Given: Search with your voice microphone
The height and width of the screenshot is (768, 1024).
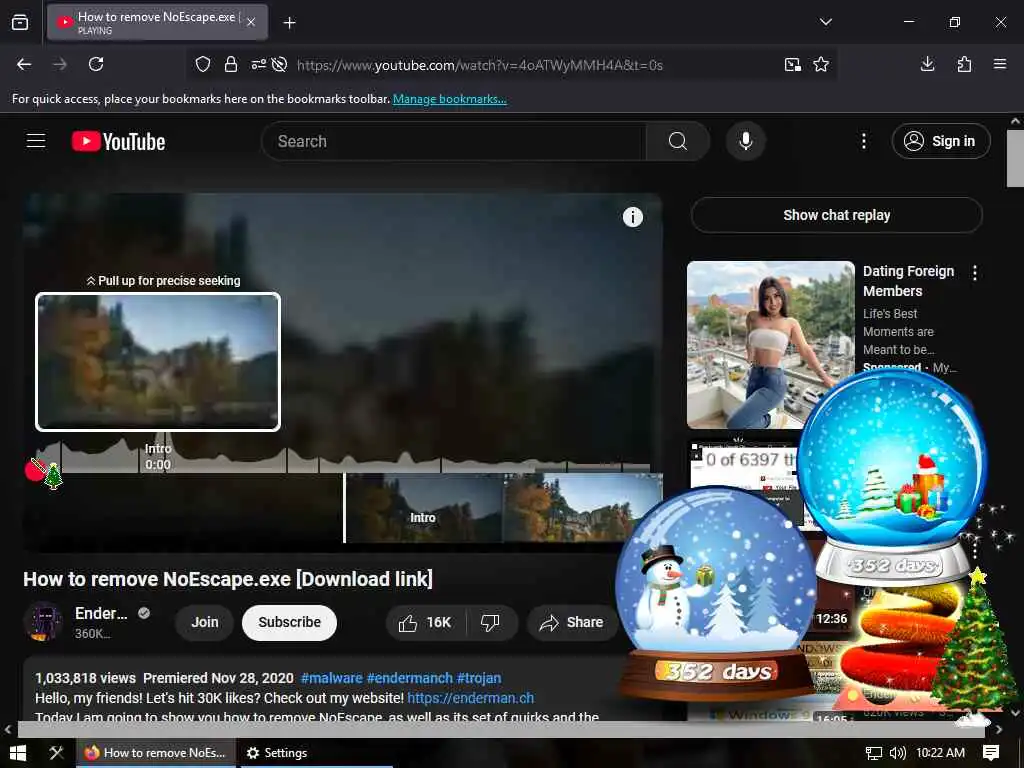Looking at the screenshot, I should click(x=746, y=141).
